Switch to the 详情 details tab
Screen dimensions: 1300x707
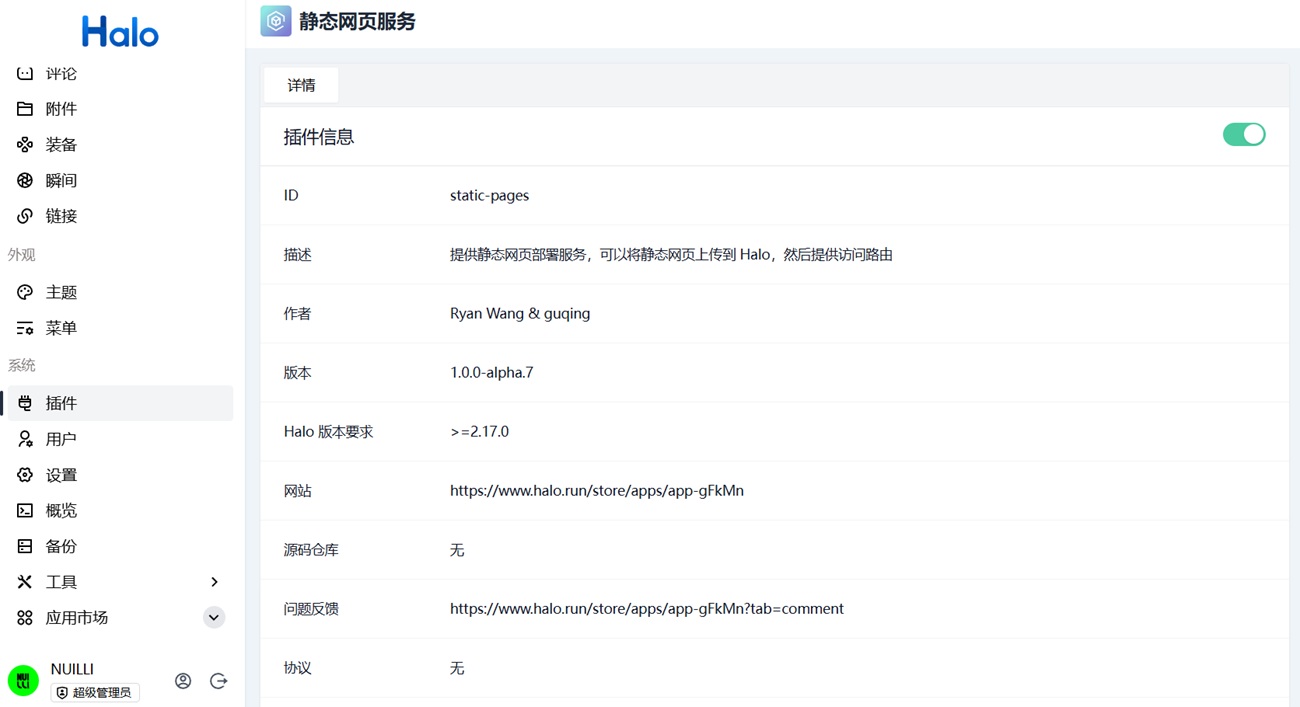pyautogui.click(x=301, y=86)
